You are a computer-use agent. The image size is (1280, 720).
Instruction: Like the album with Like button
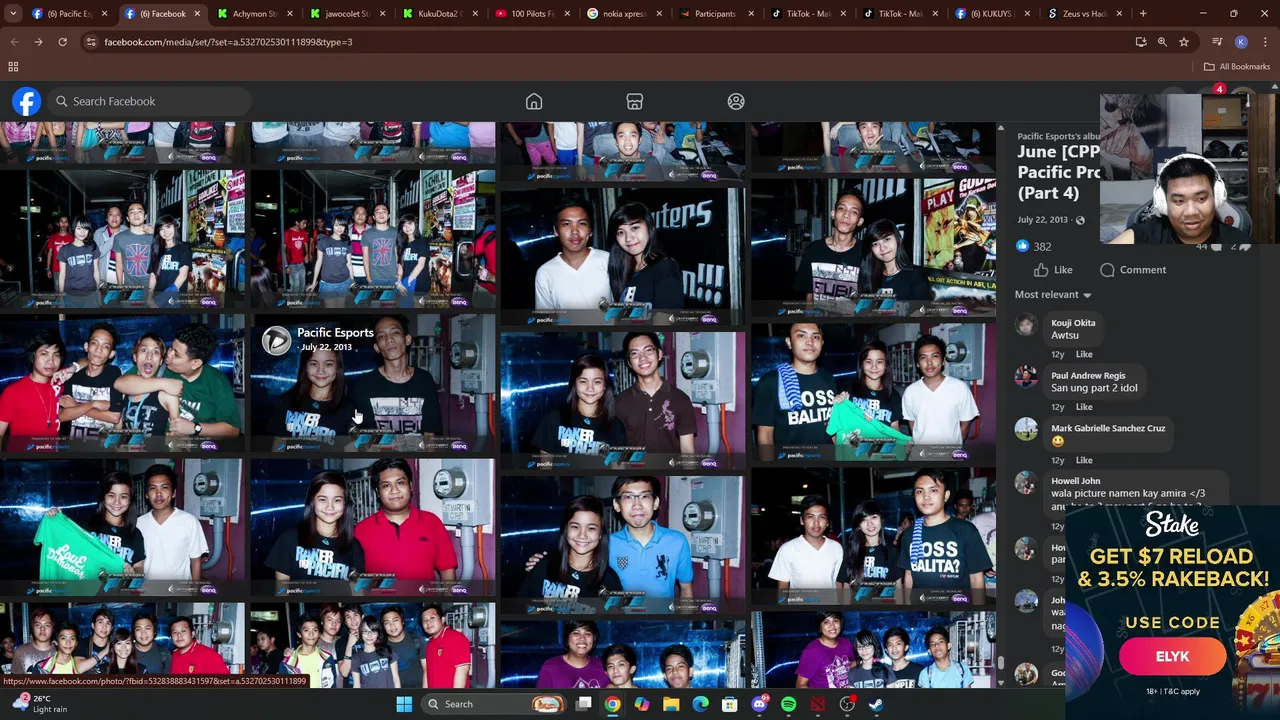1053,270
